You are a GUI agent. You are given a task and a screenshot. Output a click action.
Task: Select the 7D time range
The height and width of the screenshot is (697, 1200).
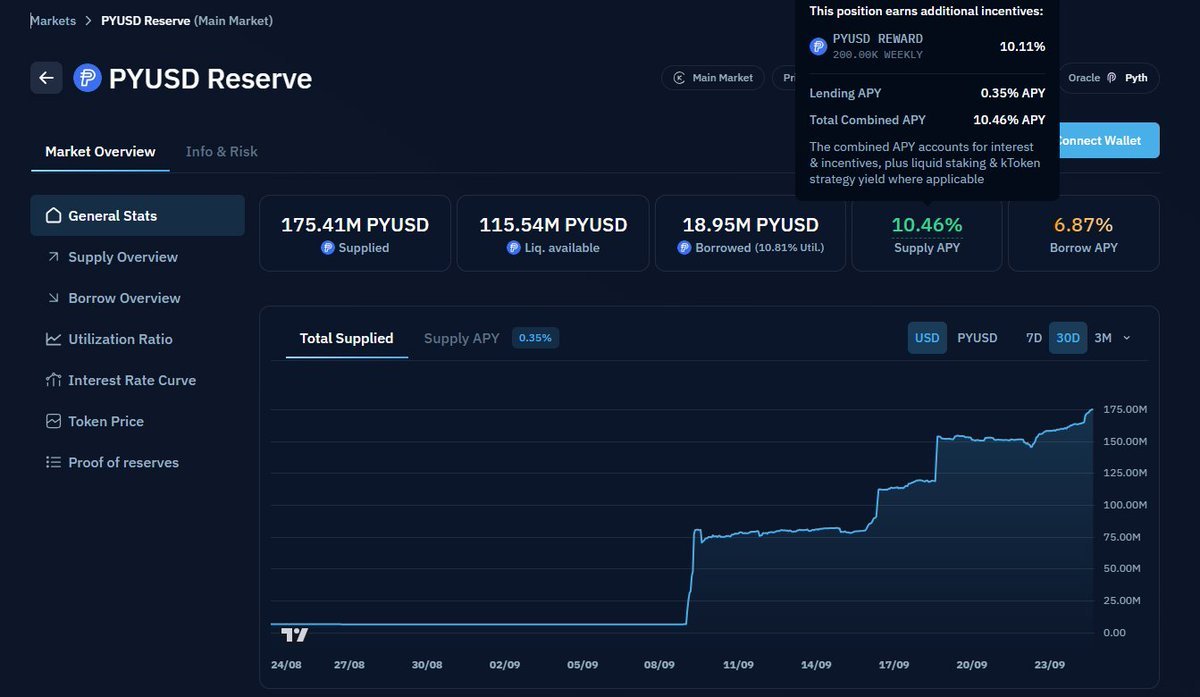click(x=1034, y=338)
